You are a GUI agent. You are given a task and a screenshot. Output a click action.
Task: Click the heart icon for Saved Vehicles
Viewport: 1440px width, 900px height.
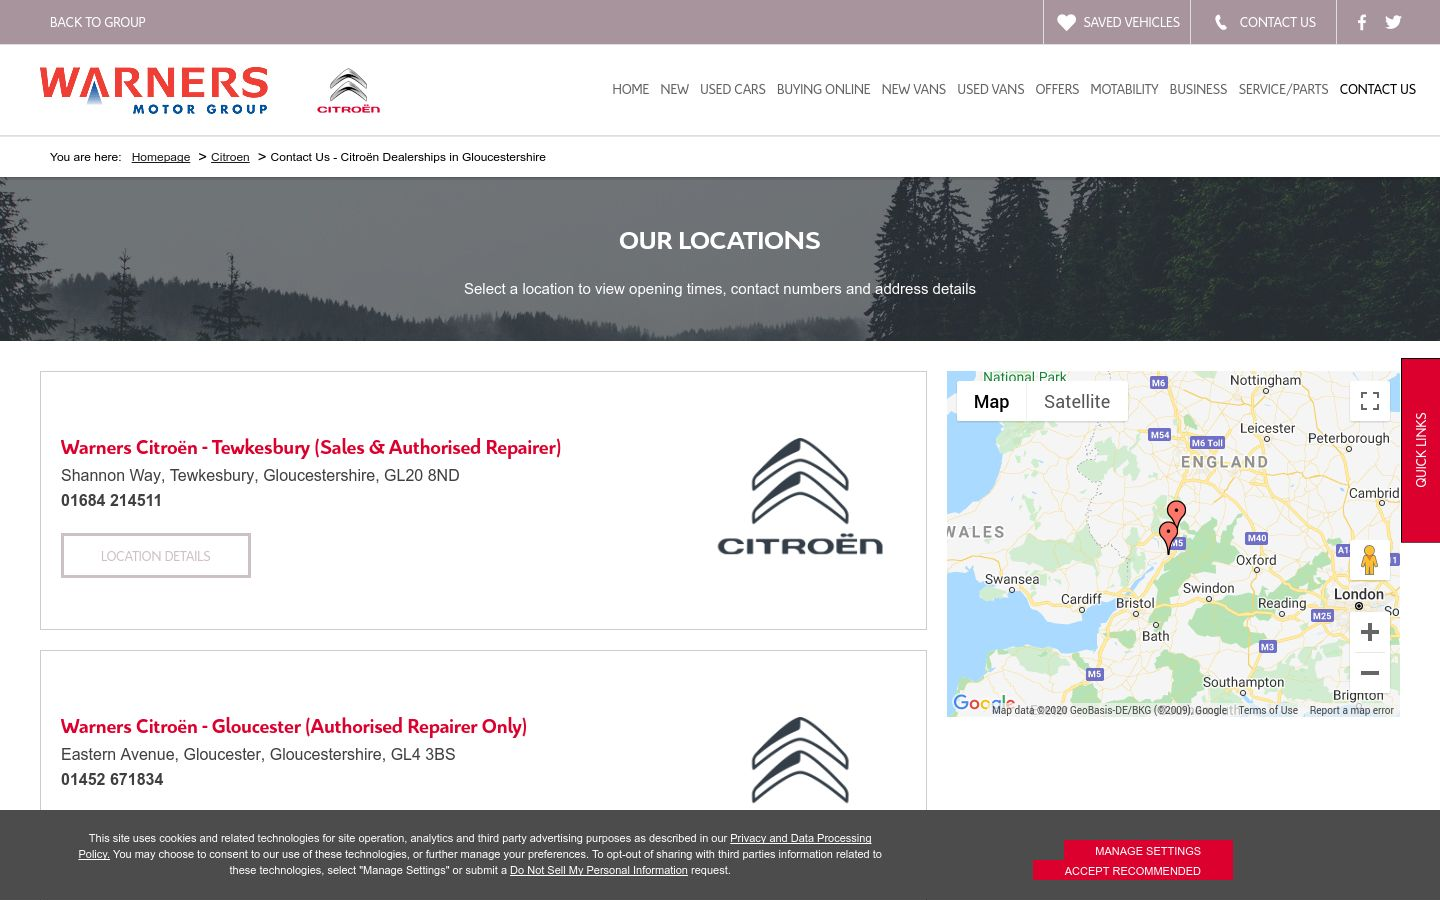tap(1066, 22)
